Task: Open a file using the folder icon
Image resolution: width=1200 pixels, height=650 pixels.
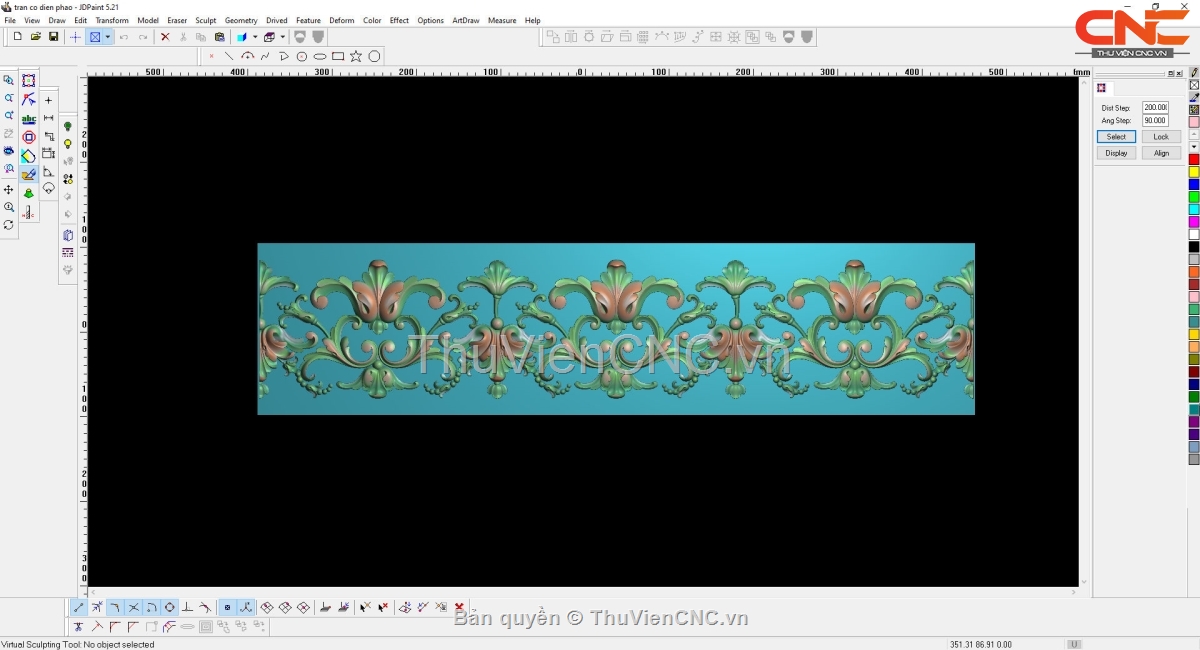Action: tap(36, 37)
